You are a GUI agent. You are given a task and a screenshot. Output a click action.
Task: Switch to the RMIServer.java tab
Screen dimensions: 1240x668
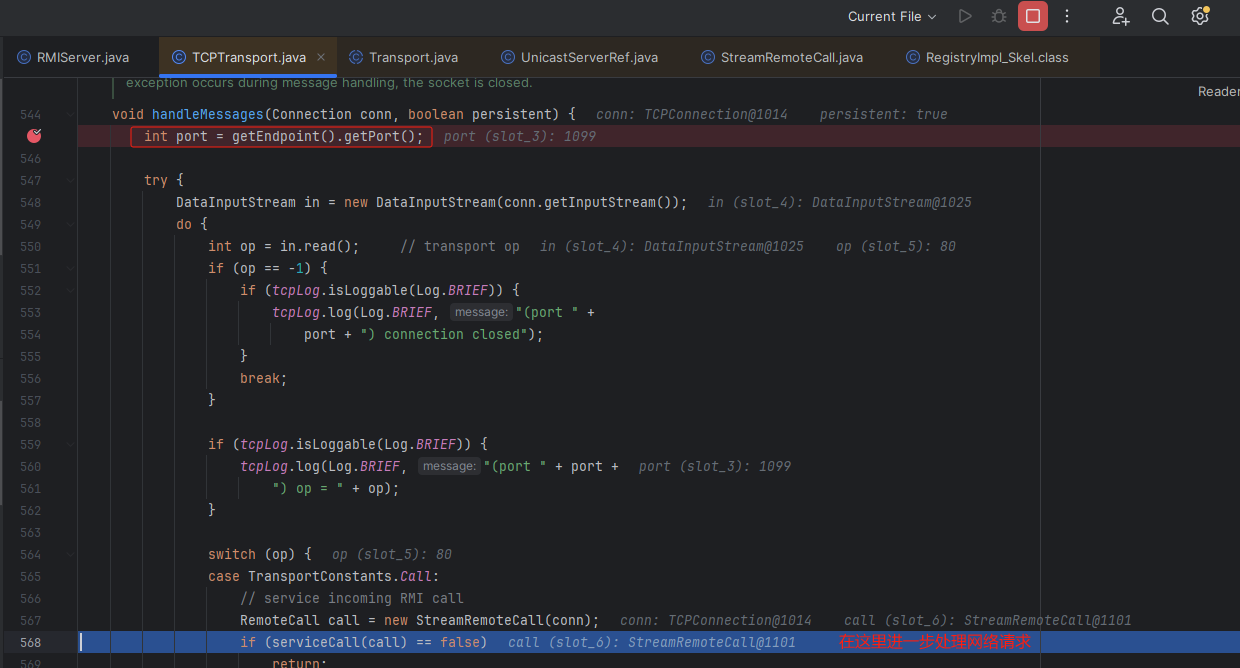[x=73, y=57]
